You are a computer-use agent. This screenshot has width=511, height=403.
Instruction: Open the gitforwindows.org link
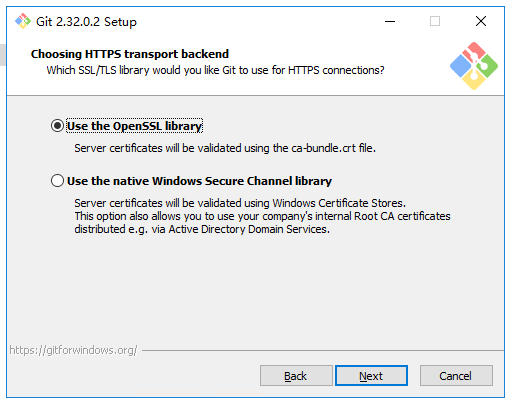tap(73, 350)
